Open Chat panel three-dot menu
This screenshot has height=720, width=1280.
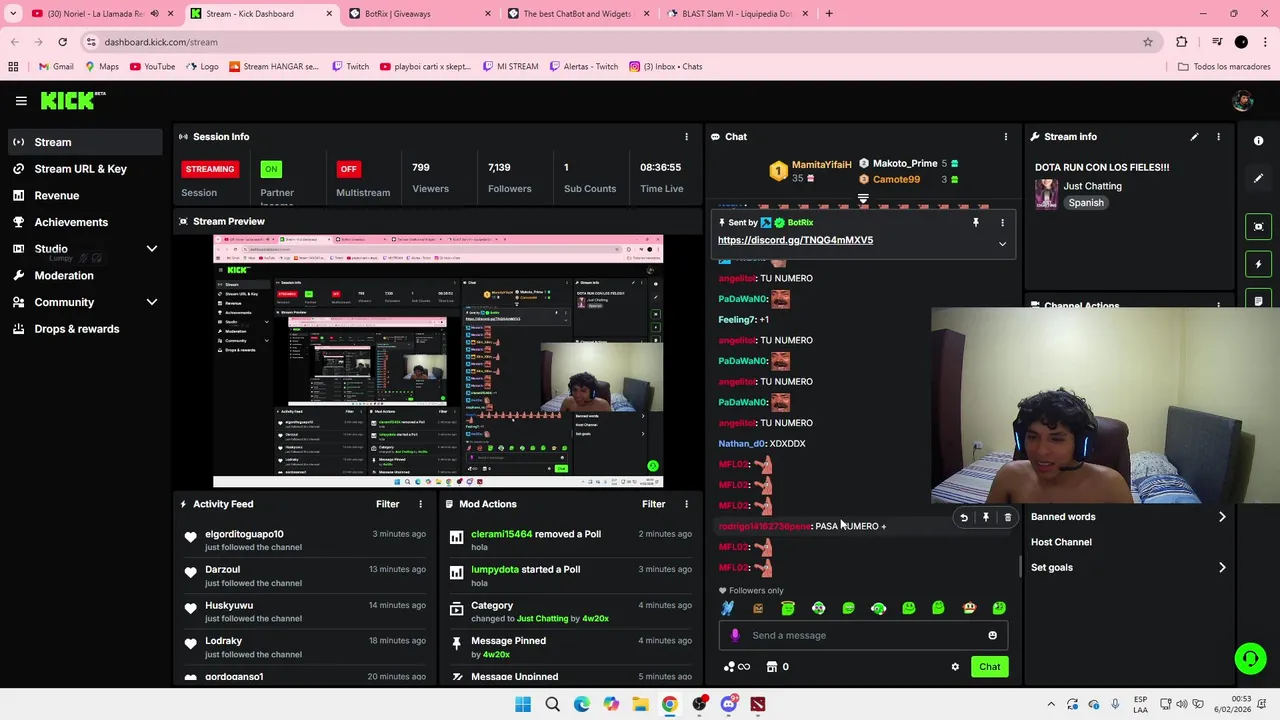coord(1006,137)
